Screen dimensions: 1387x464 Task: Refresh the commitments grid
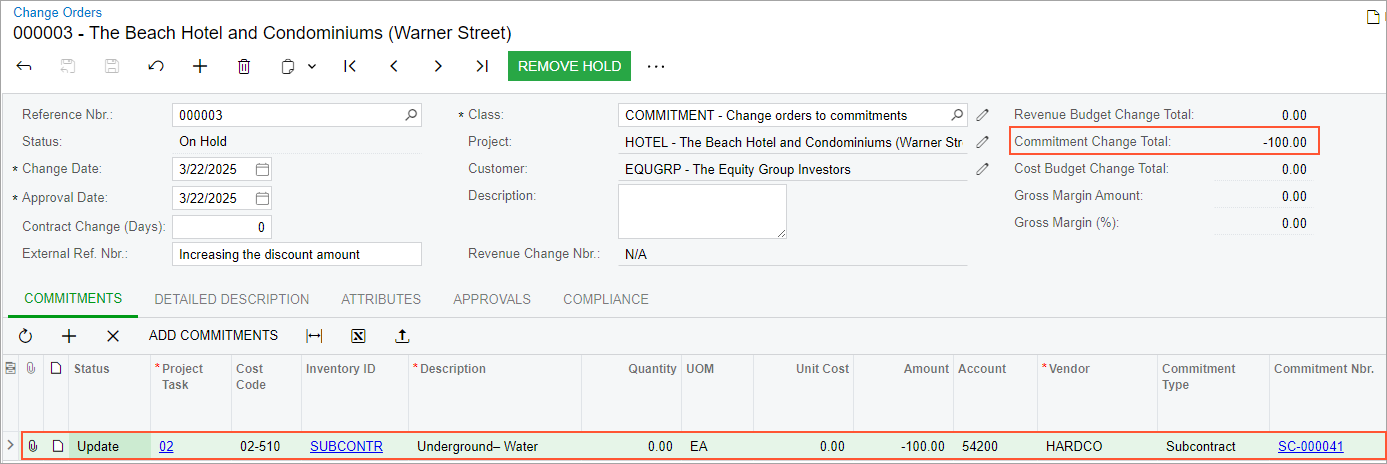(x=26, y=336)
